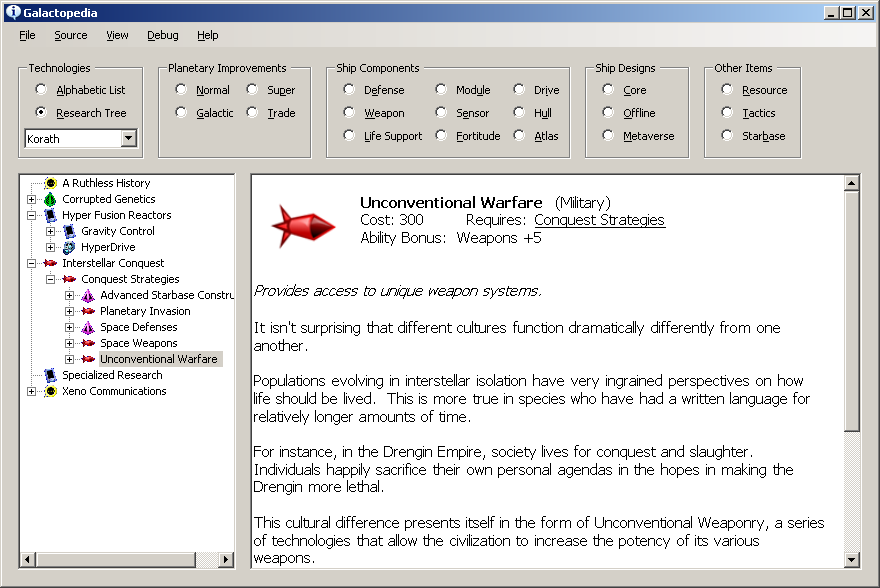Click the tree horizontal scrollbar left arrow

coord(28,559)
